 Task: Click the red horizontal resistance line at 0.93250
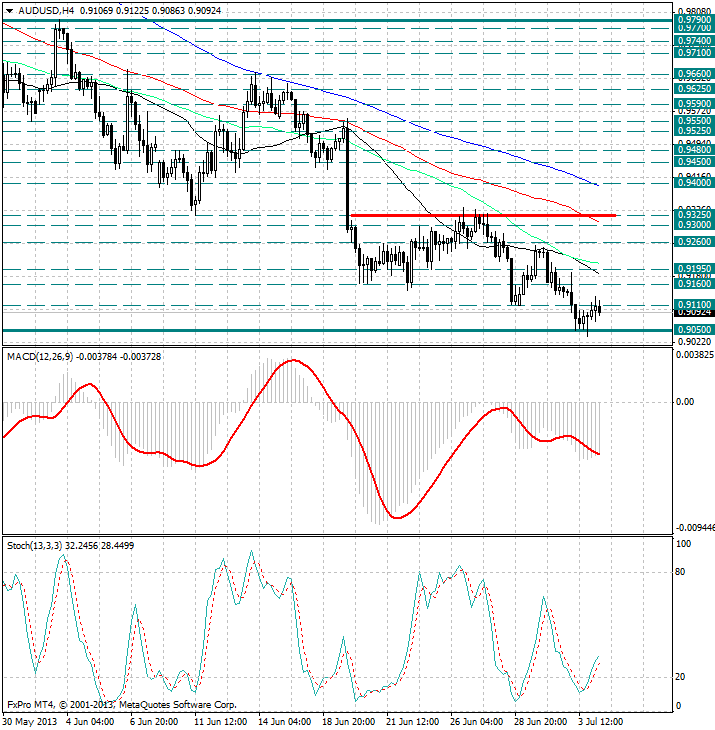pyautogui.click(x=483, y=215)
